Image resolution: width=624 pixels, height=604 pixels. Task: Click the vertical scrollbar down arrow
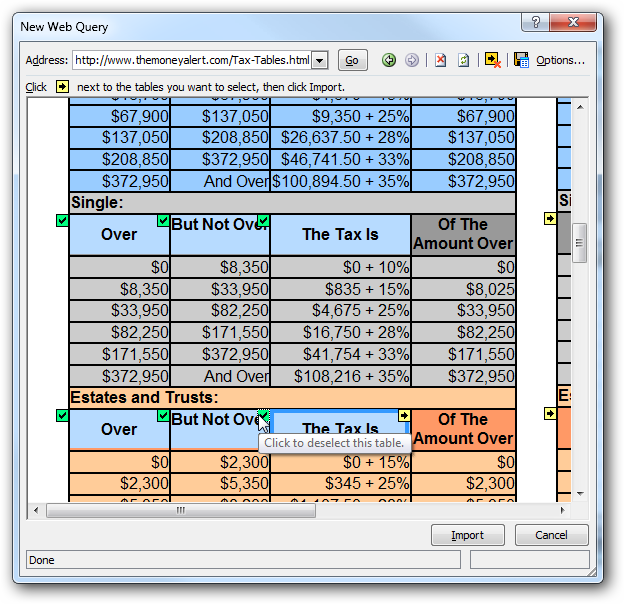(x=580, y=494)
